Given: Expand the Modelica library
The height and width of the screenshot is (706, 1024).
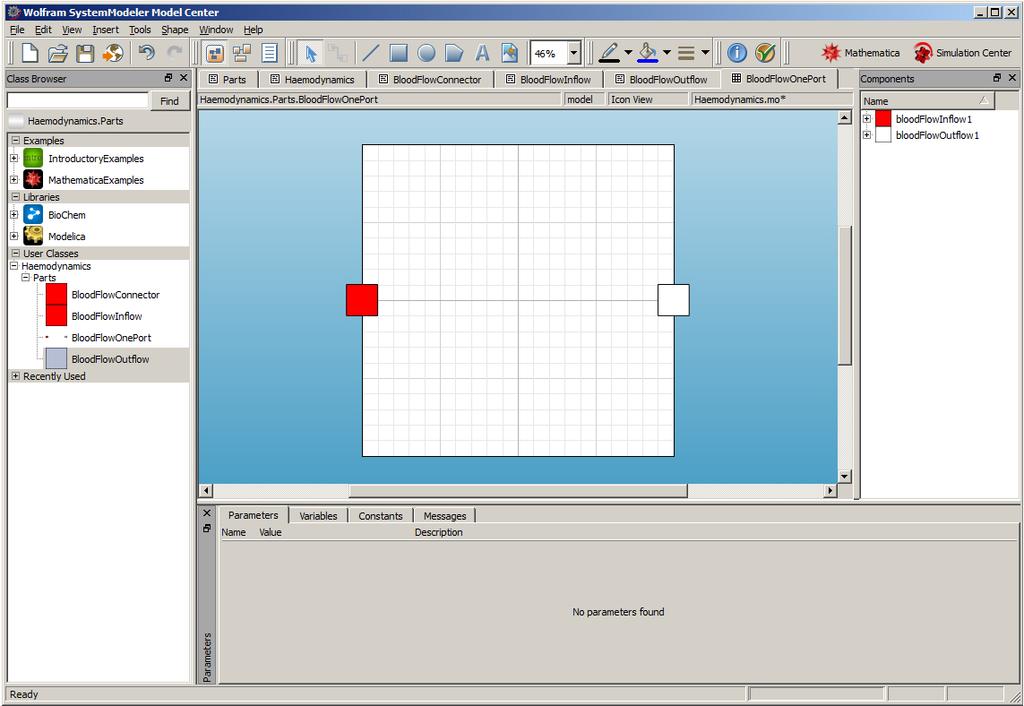Looking at the screenshot, I should [14, 236].
